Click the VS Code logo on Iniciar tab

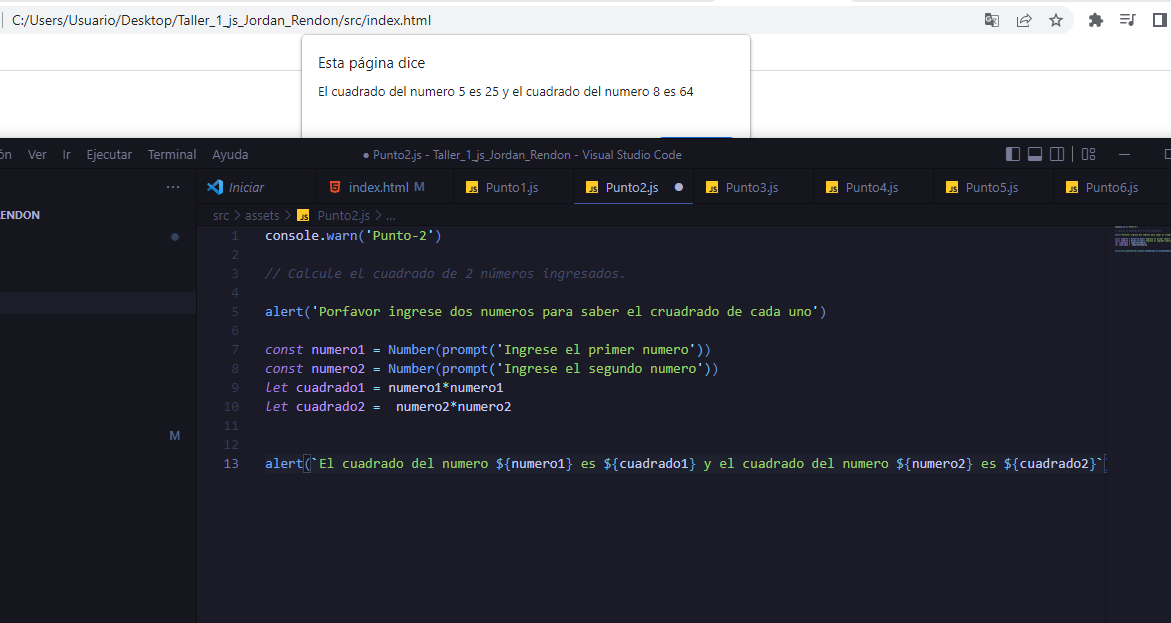215,187
